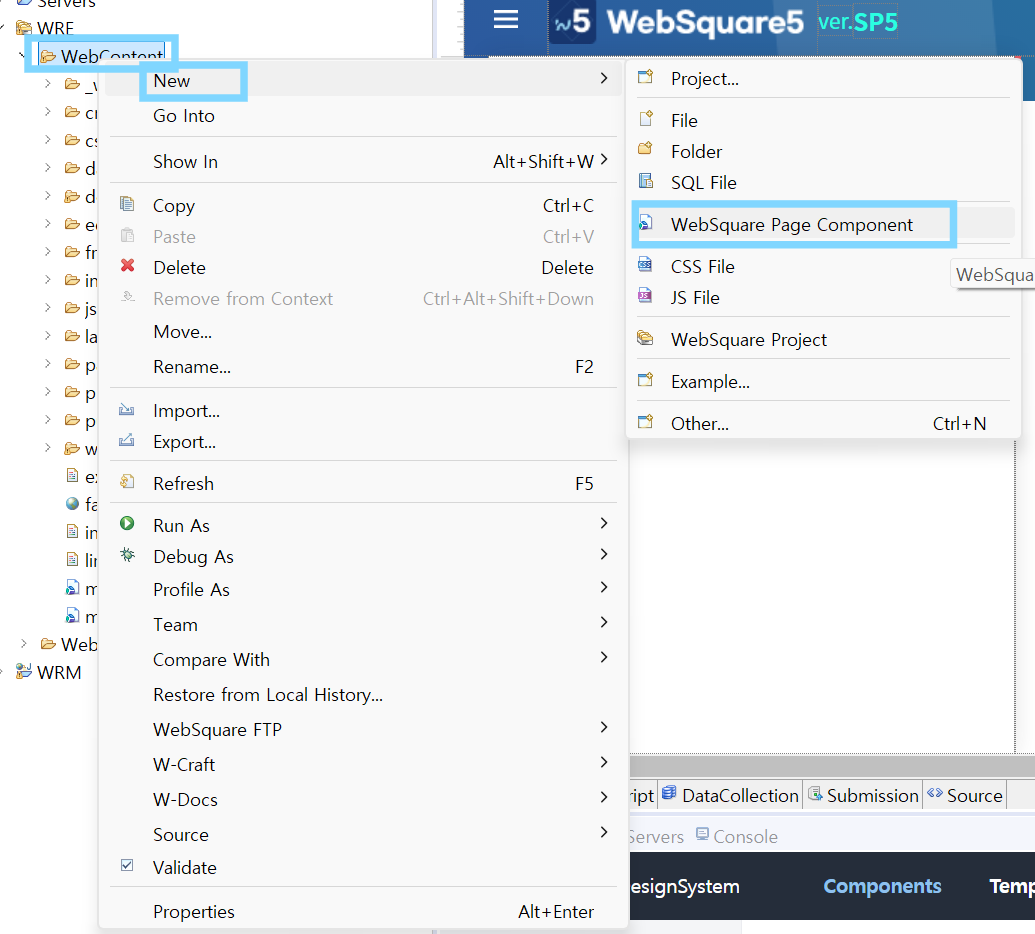The image size is (1035, 934).
Task: Choose Rename... from context menu
Action: [363, 367]
